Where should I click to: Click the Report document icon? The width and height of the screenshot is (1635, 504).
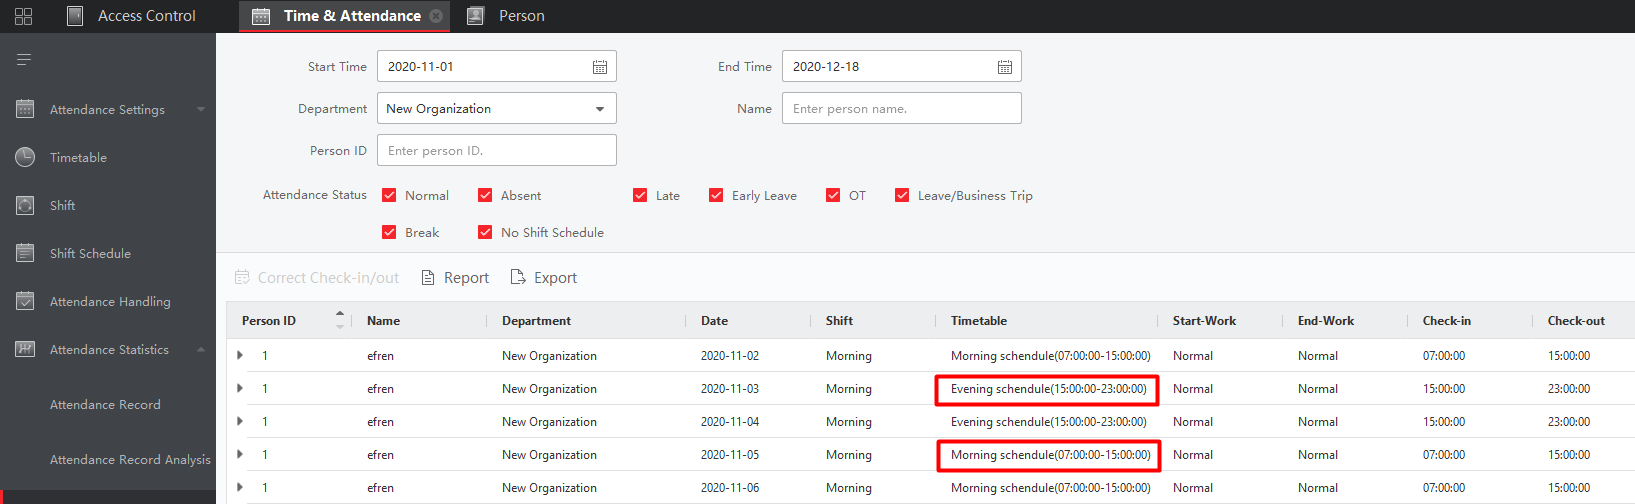pyautogui.click(x=428, y=277)
